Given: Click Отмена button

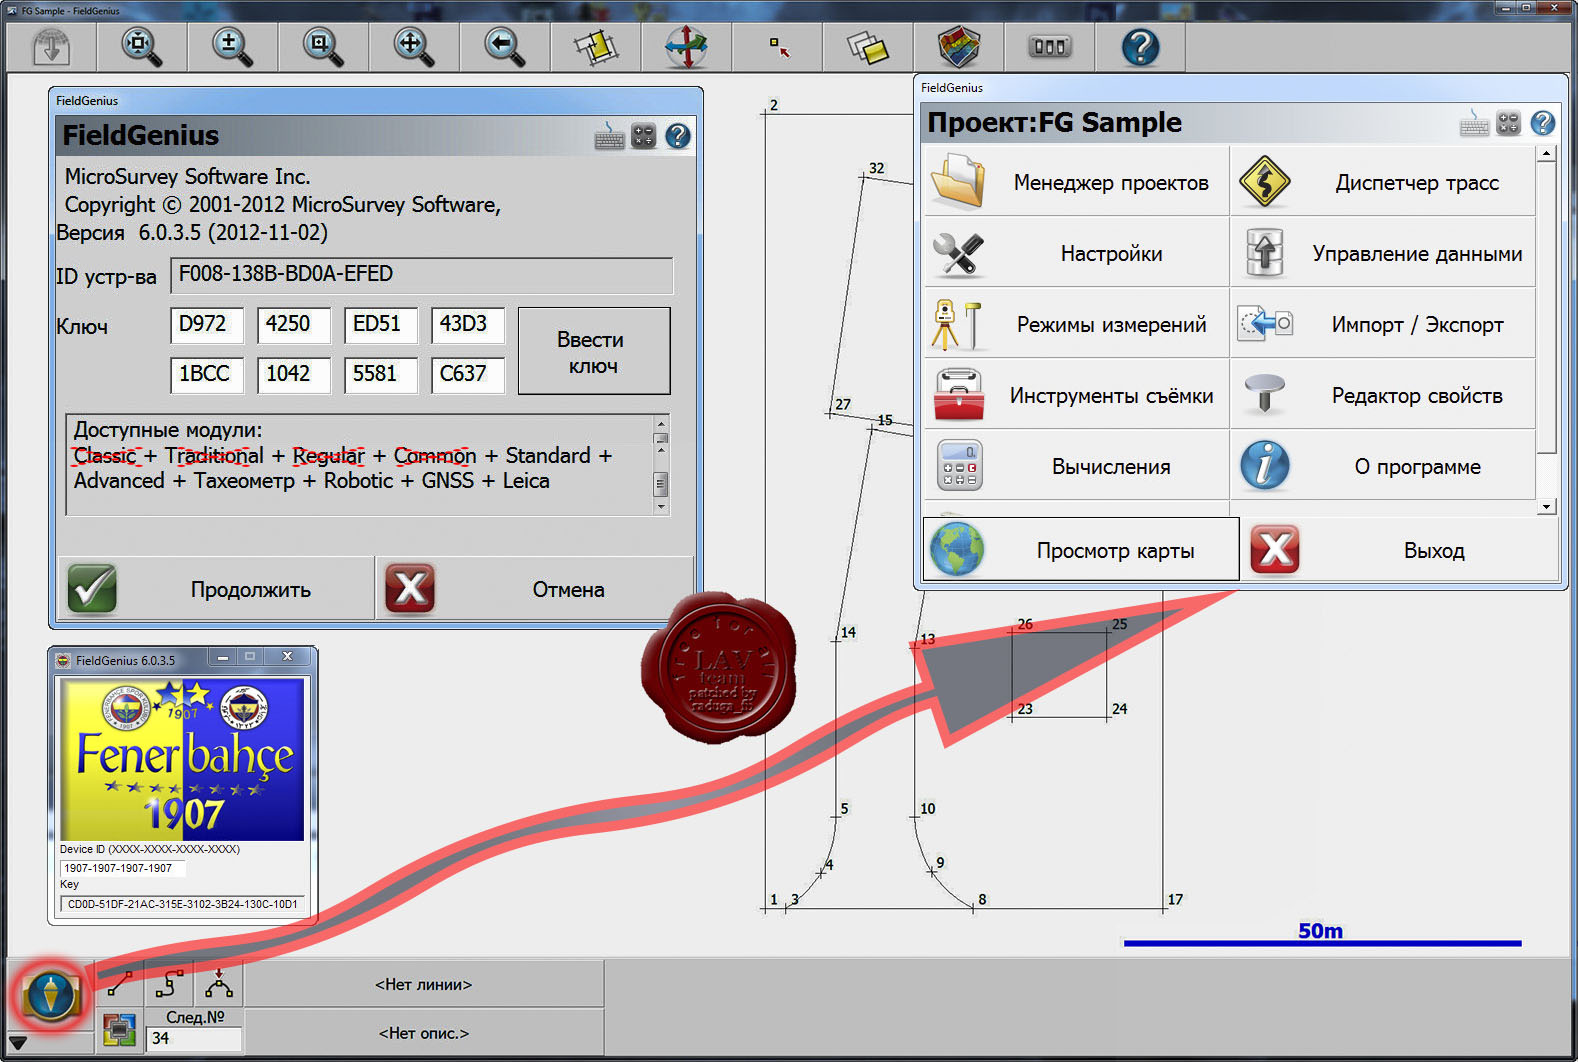Looking at the screenshot, I should tap(534, 589).
